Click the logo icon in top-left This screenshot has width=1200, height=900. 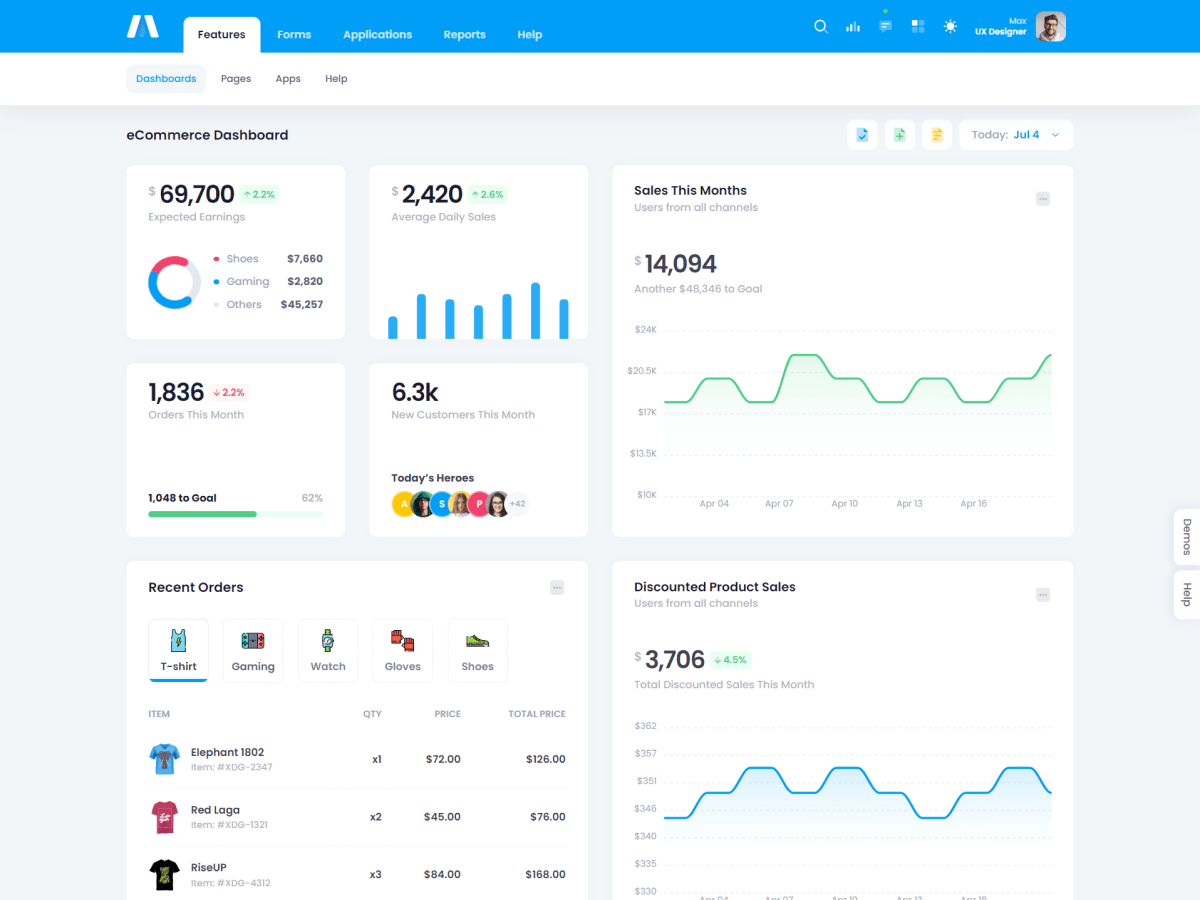pos(143,27)
